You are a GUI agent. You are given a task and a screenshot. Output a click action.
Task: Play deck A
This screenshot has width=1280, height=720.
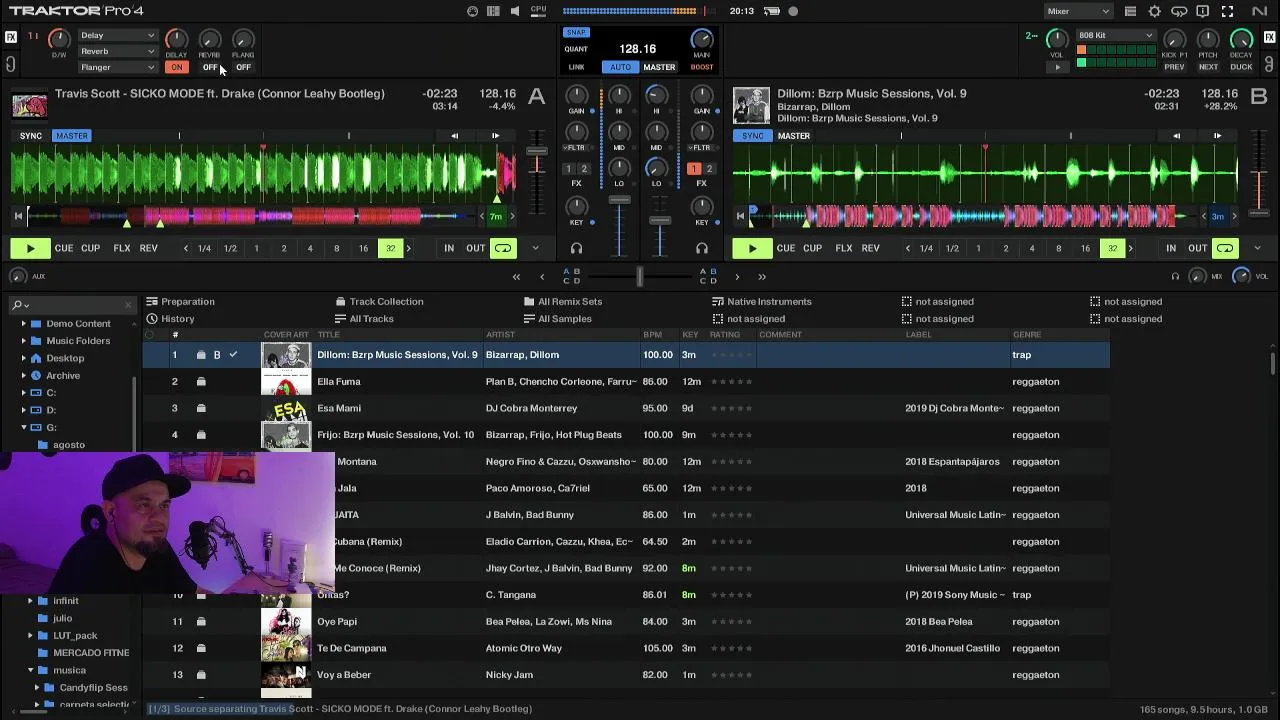click(30, 248)
